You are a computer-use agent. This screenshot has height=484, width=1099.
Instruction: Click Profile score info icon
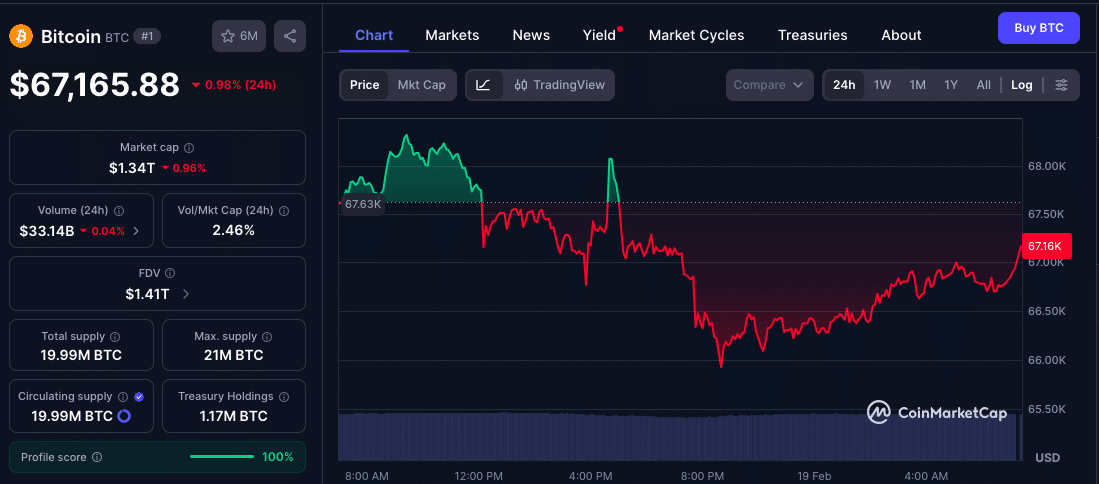pos(97,457)
